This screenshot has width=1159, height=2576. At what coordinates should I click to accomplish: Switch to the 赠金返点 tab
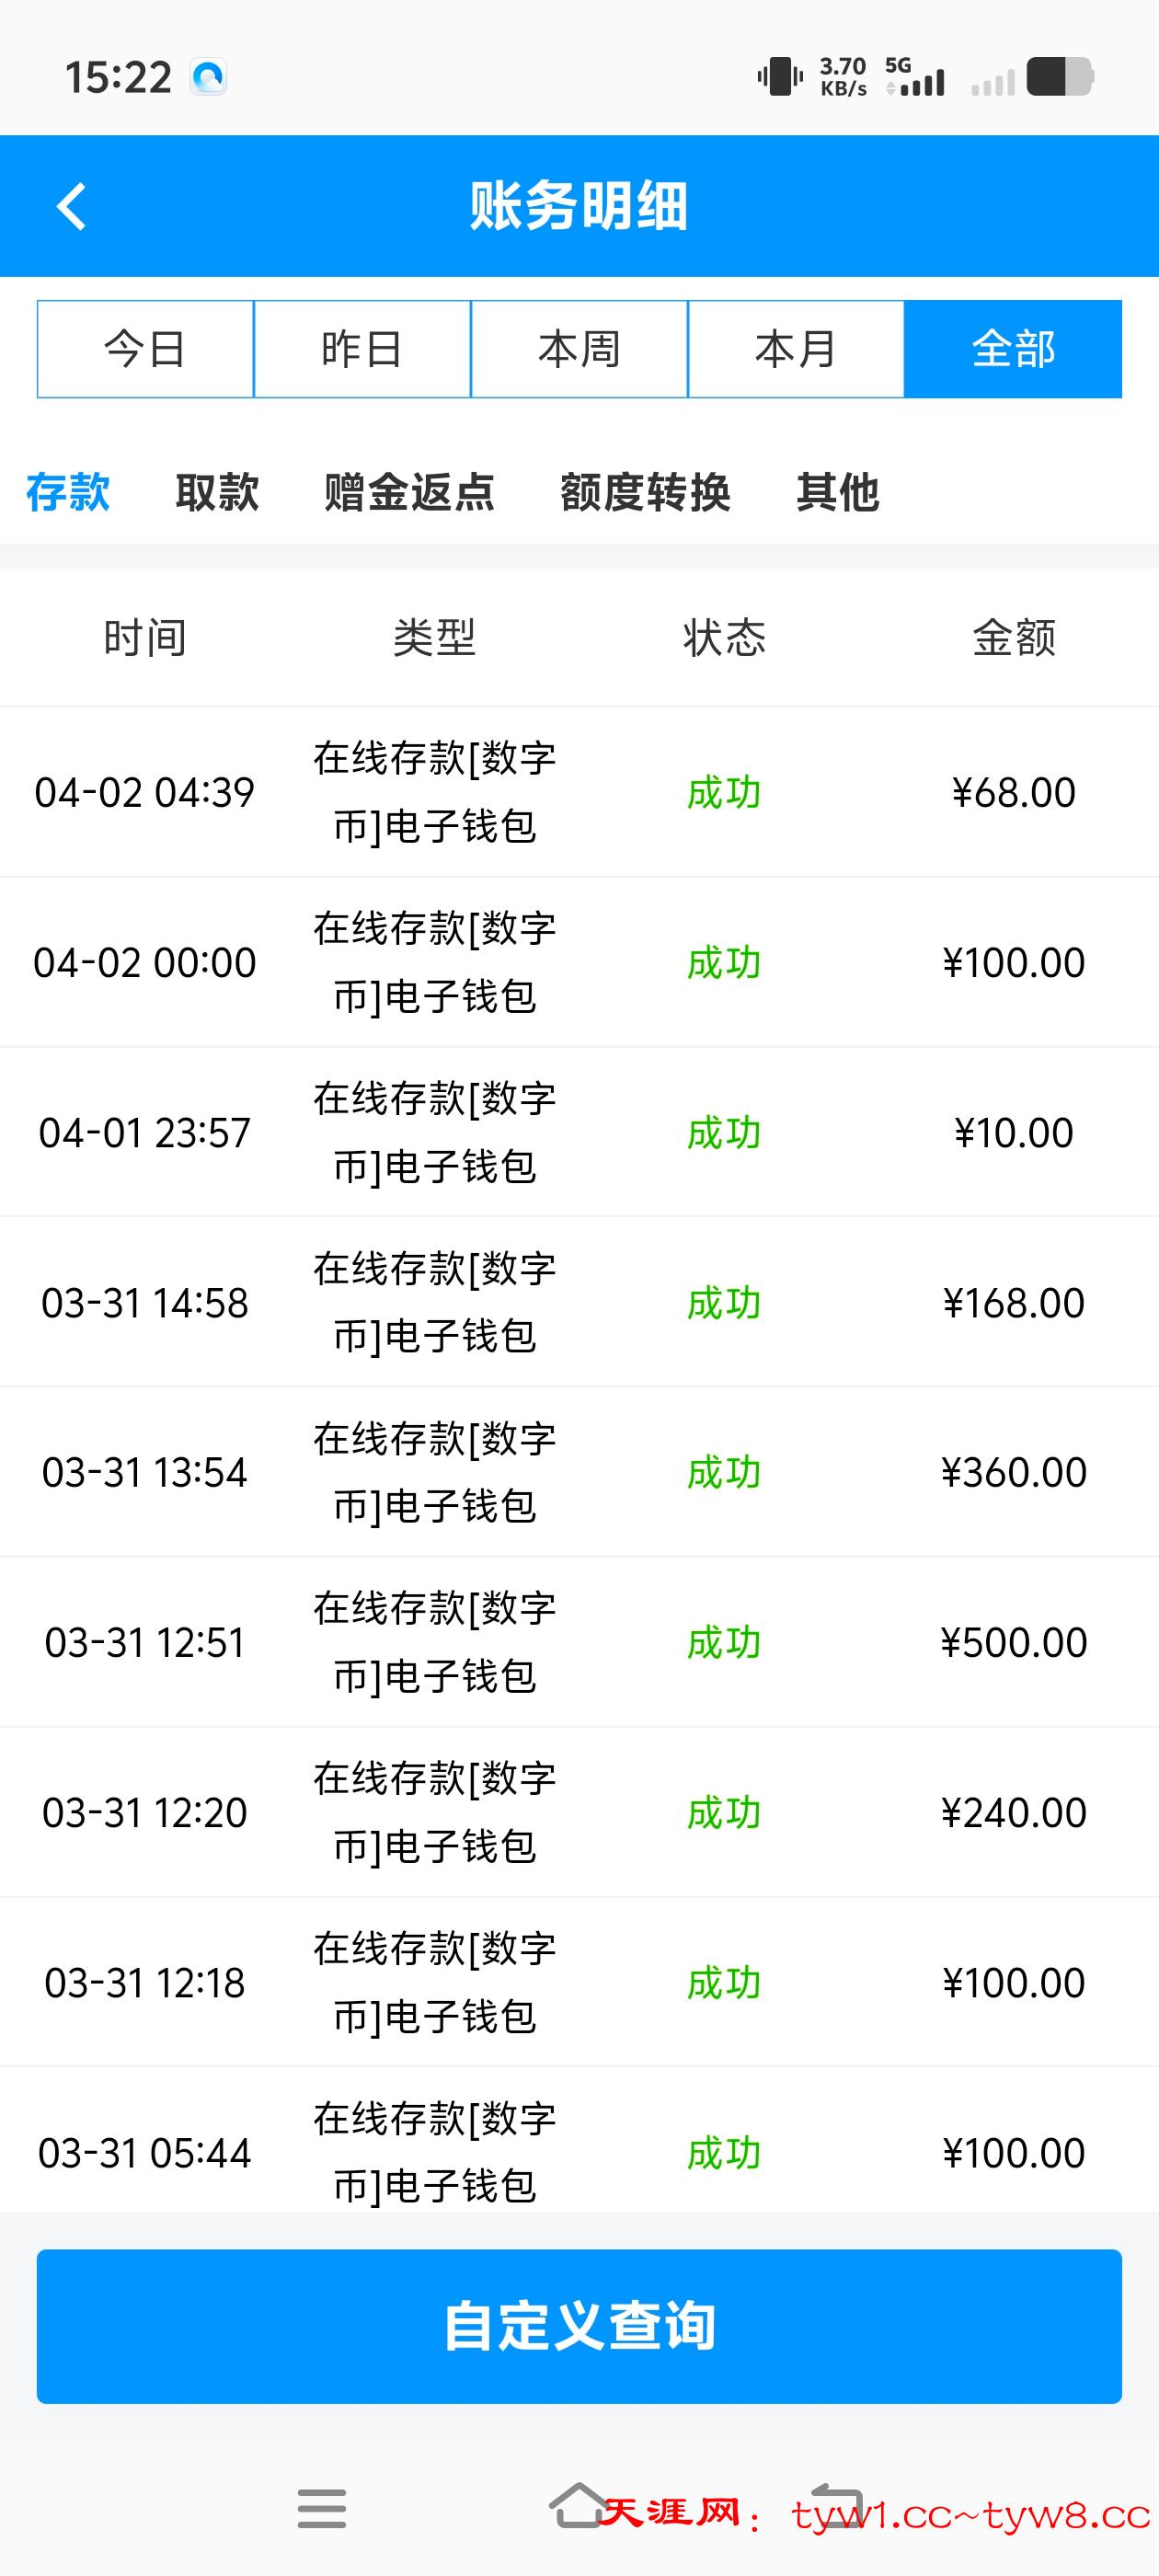pos(409,492)
